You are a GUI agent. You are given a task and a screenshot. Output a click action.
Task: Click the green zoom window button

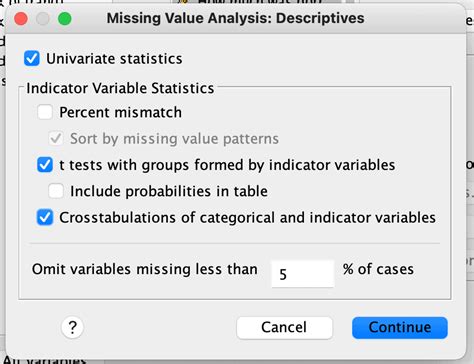coord(65,19)
